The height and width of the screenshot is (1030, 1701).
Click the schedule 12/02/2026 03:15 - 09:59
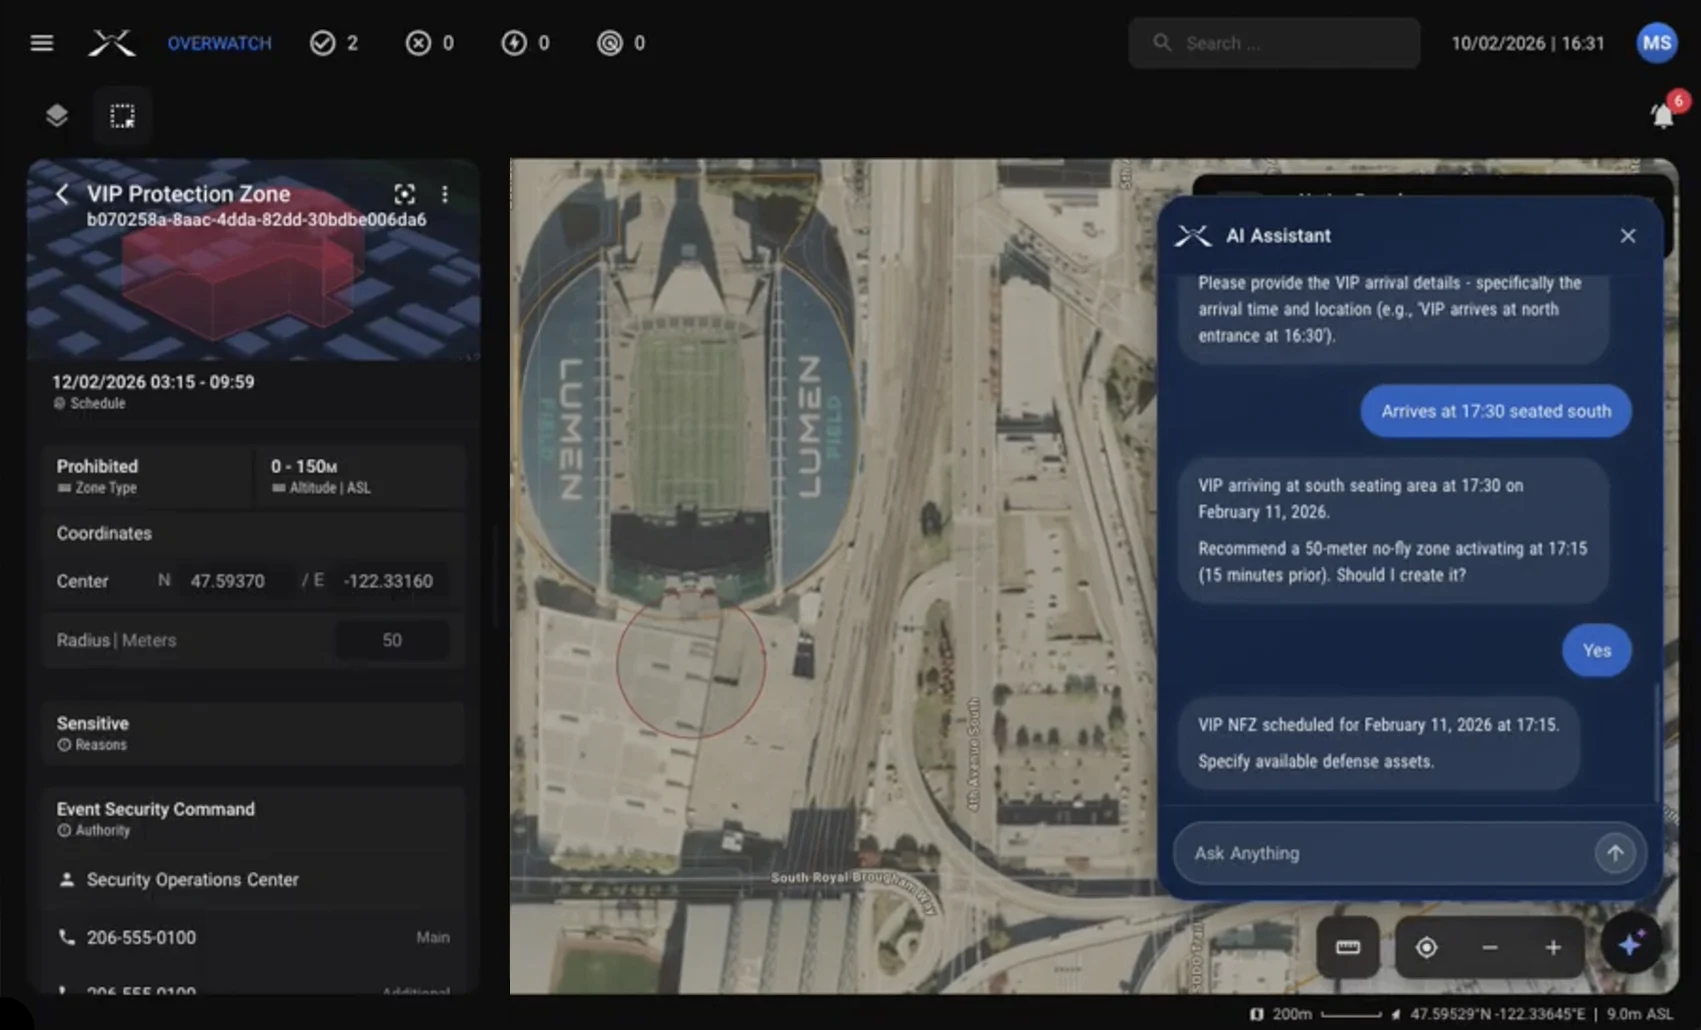tap(153, 382)
